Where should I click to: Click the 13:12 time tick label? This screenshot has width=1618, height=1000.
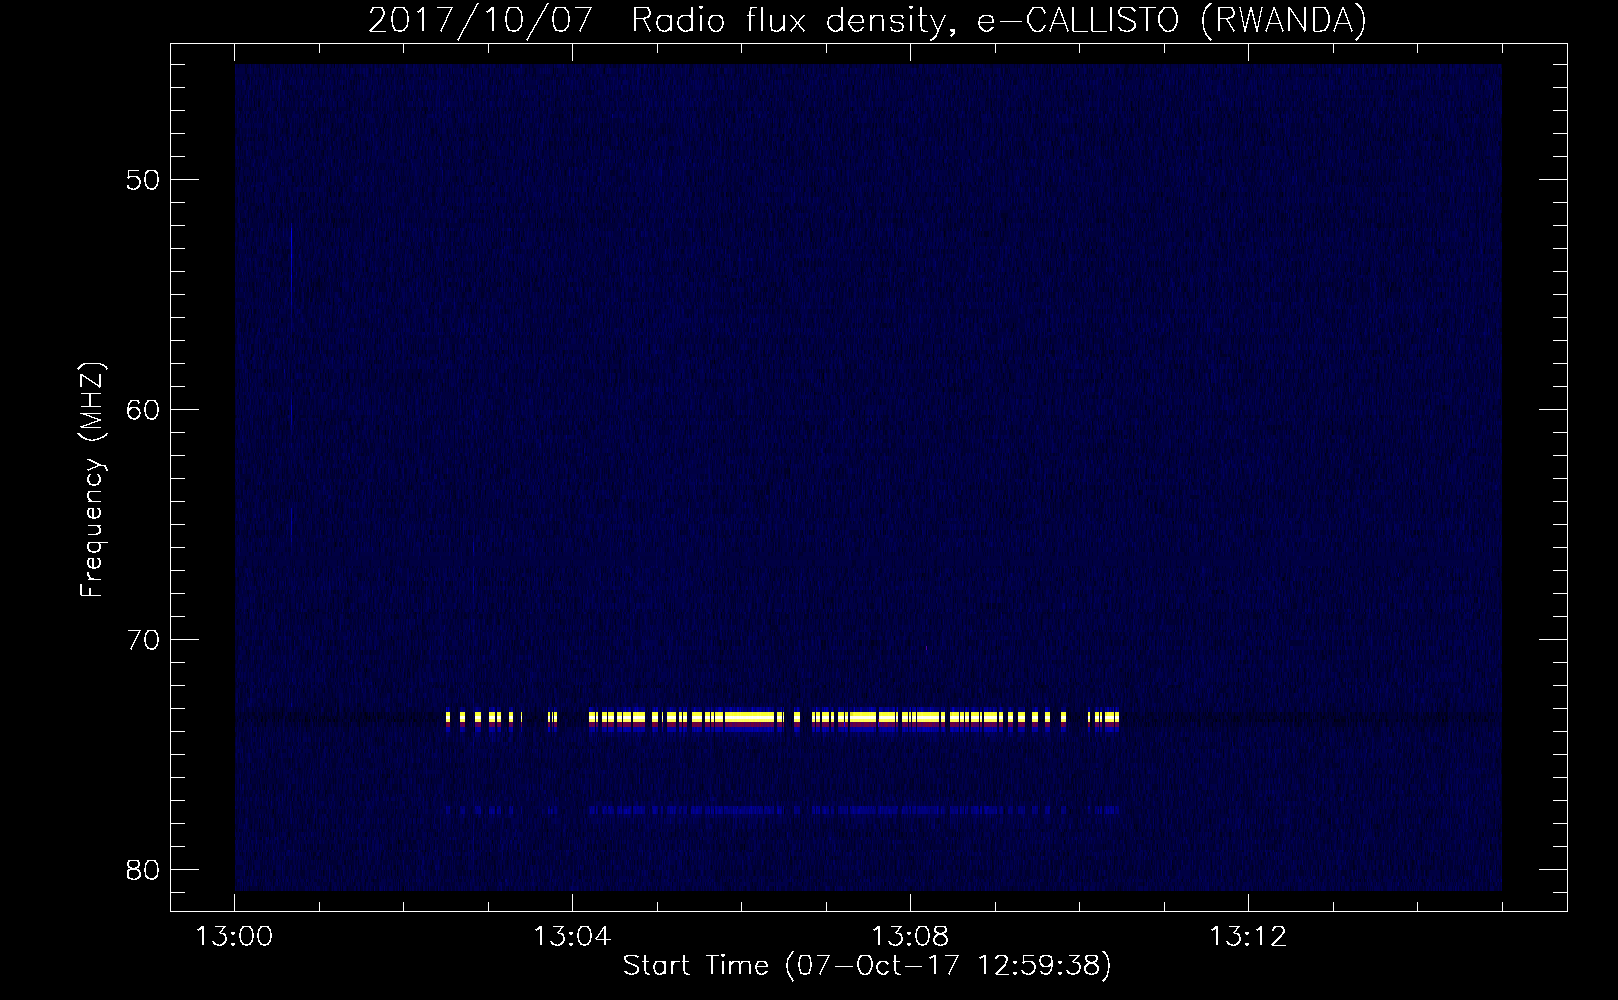click(1248, 937)
